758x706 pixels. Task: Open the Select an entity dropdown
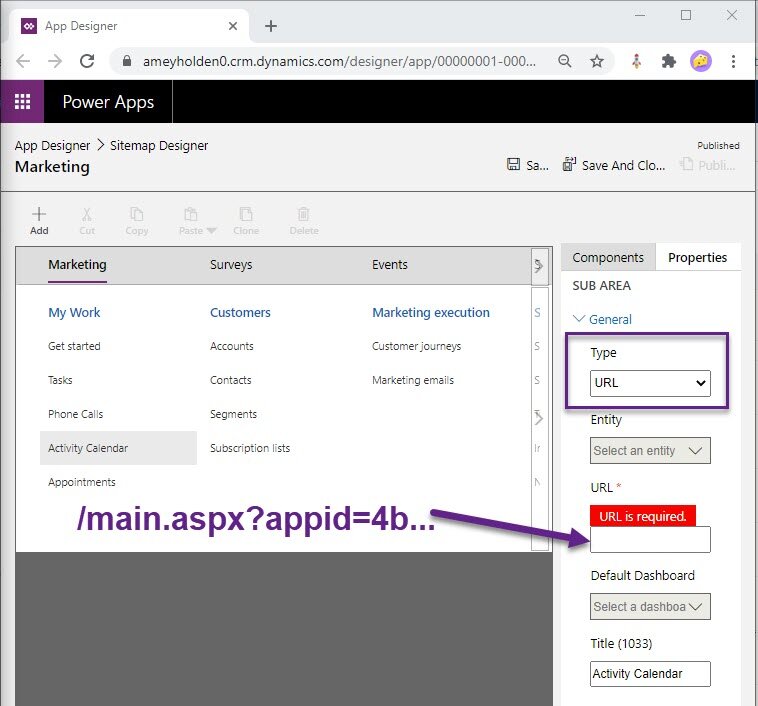(x=650, y=451)
